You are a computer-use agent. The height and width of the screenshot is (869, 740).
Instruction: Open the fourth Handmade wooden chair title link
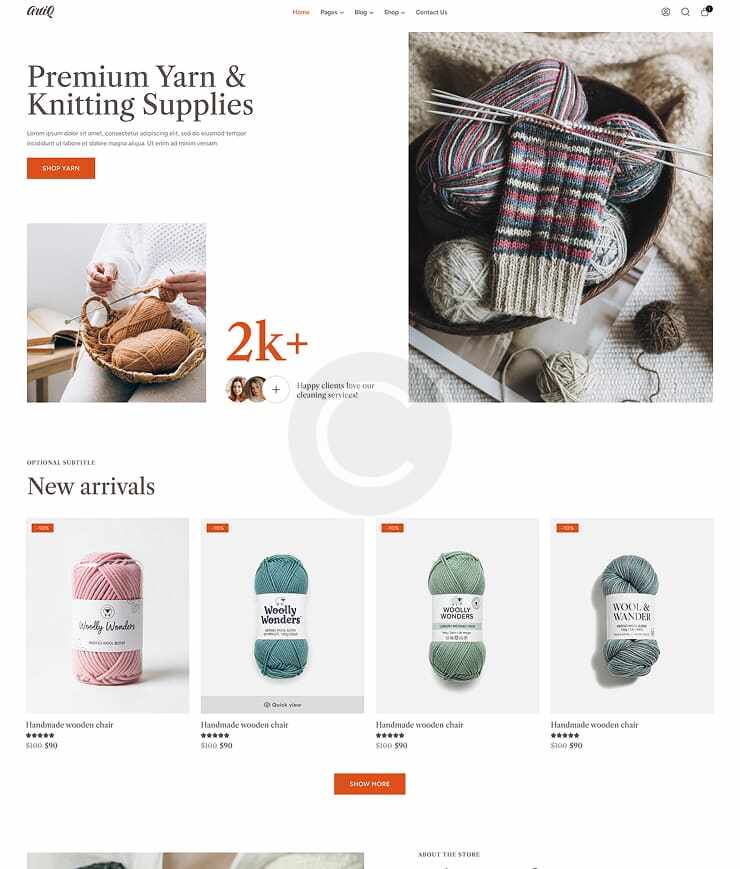[594, 724]
